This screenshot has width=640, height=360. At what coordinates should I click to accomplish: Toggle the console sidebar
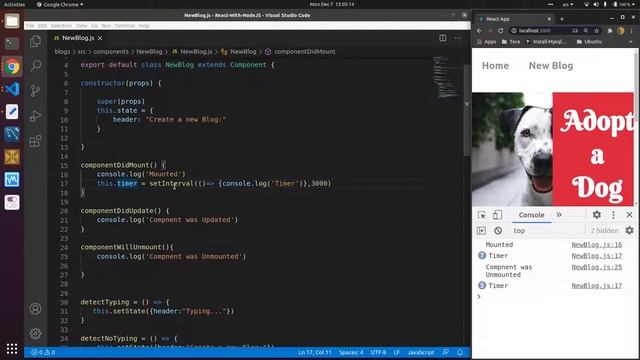(x=481, y=231)
